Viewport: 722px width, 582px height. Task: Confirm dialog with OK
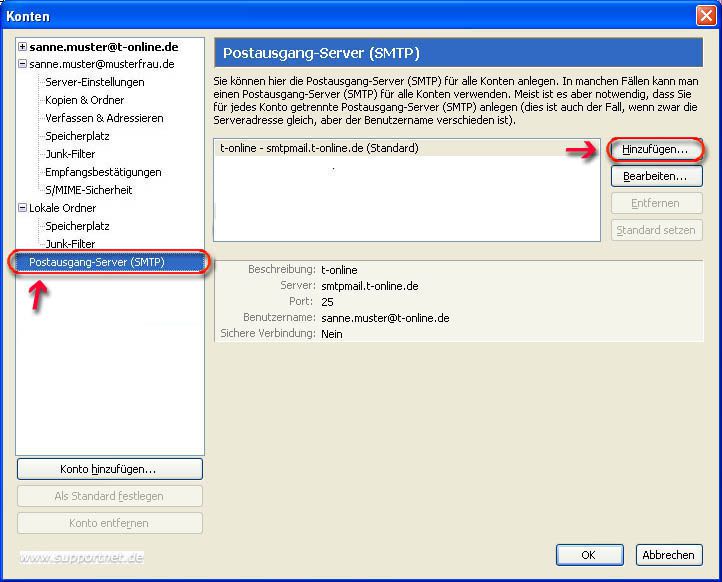point(589,555)
